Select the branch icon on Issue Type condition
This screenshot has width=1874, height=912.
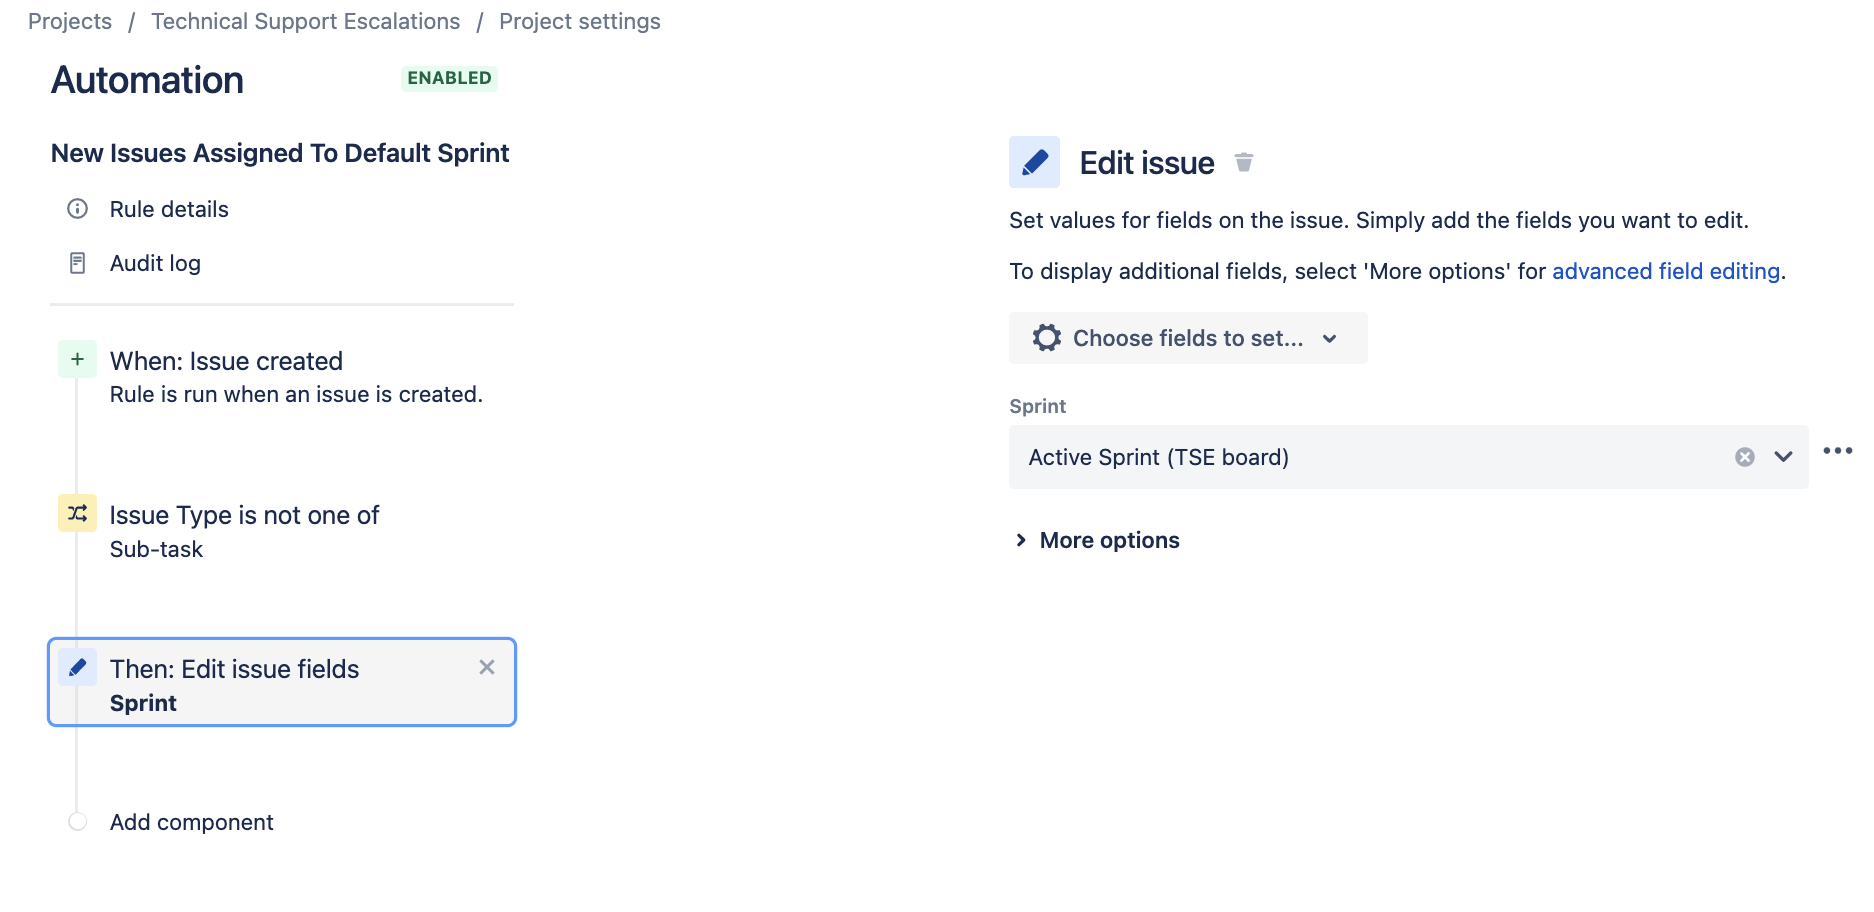pos(77,513)
